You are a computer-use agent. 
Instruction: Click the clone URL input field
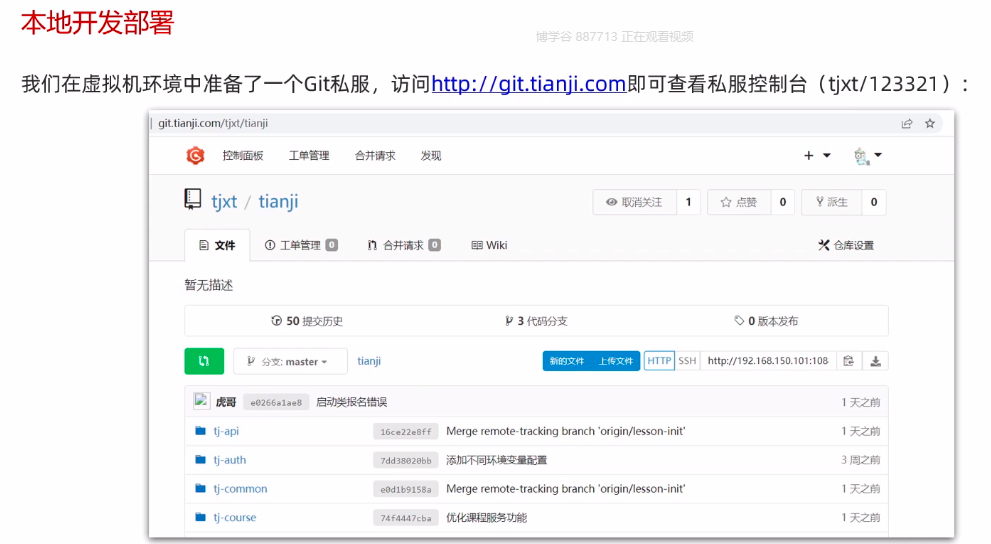pyautogui.click(x=768, y=361)
